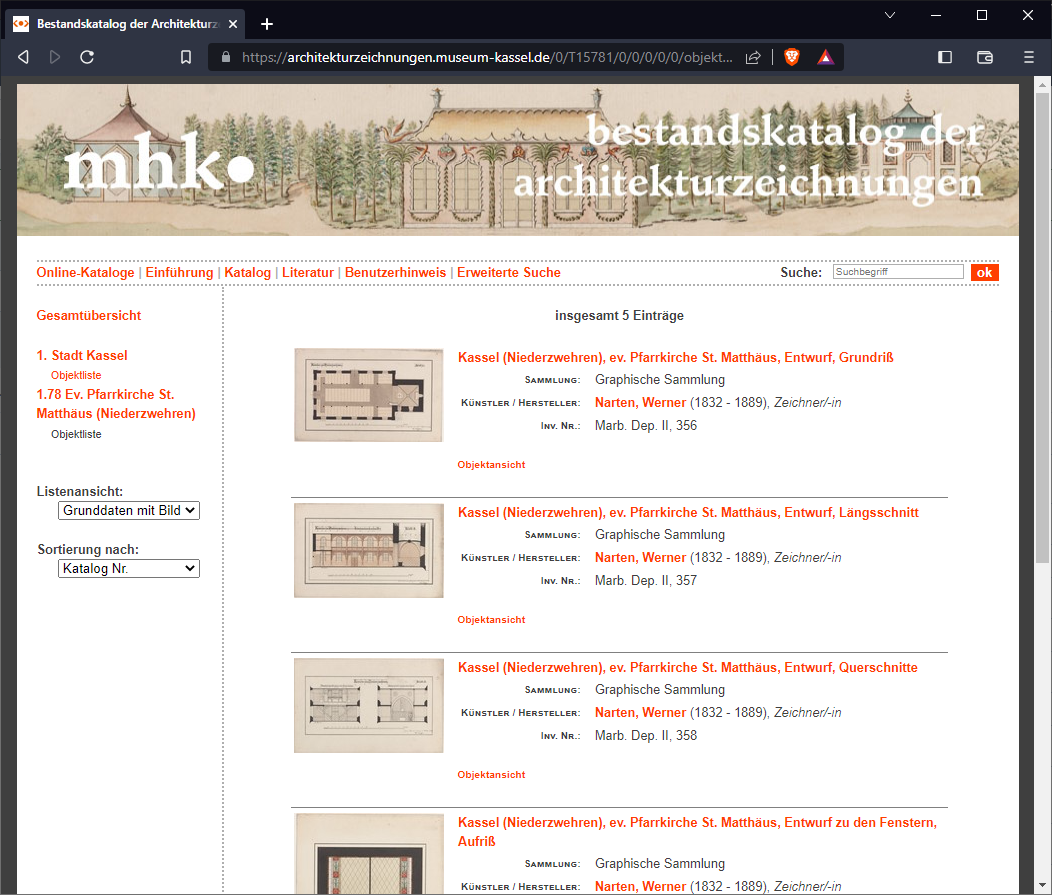Go to Erweiterte Suche in navigation
1052x895 pixels.
(x=509, y=273)
